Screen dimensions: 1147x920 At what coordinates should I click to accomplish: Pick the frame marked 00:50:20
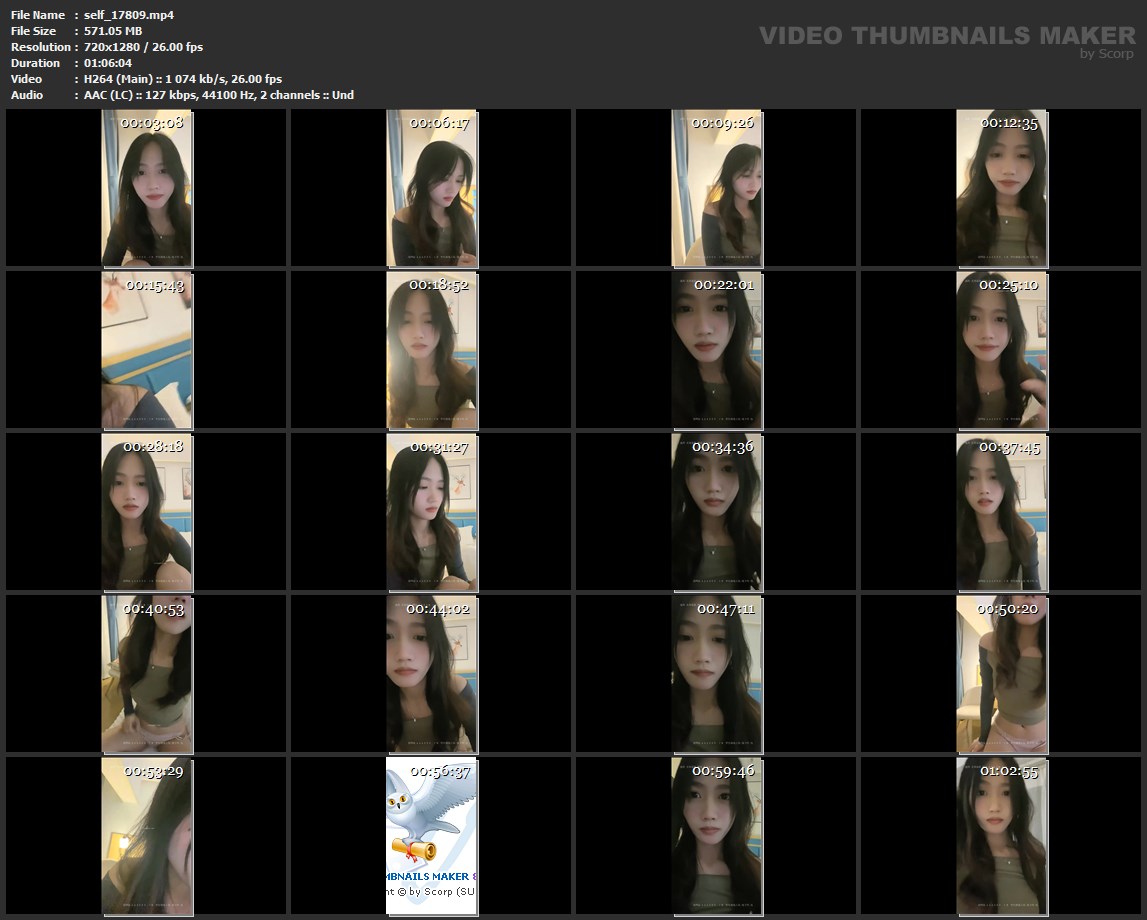(1001, 674)
